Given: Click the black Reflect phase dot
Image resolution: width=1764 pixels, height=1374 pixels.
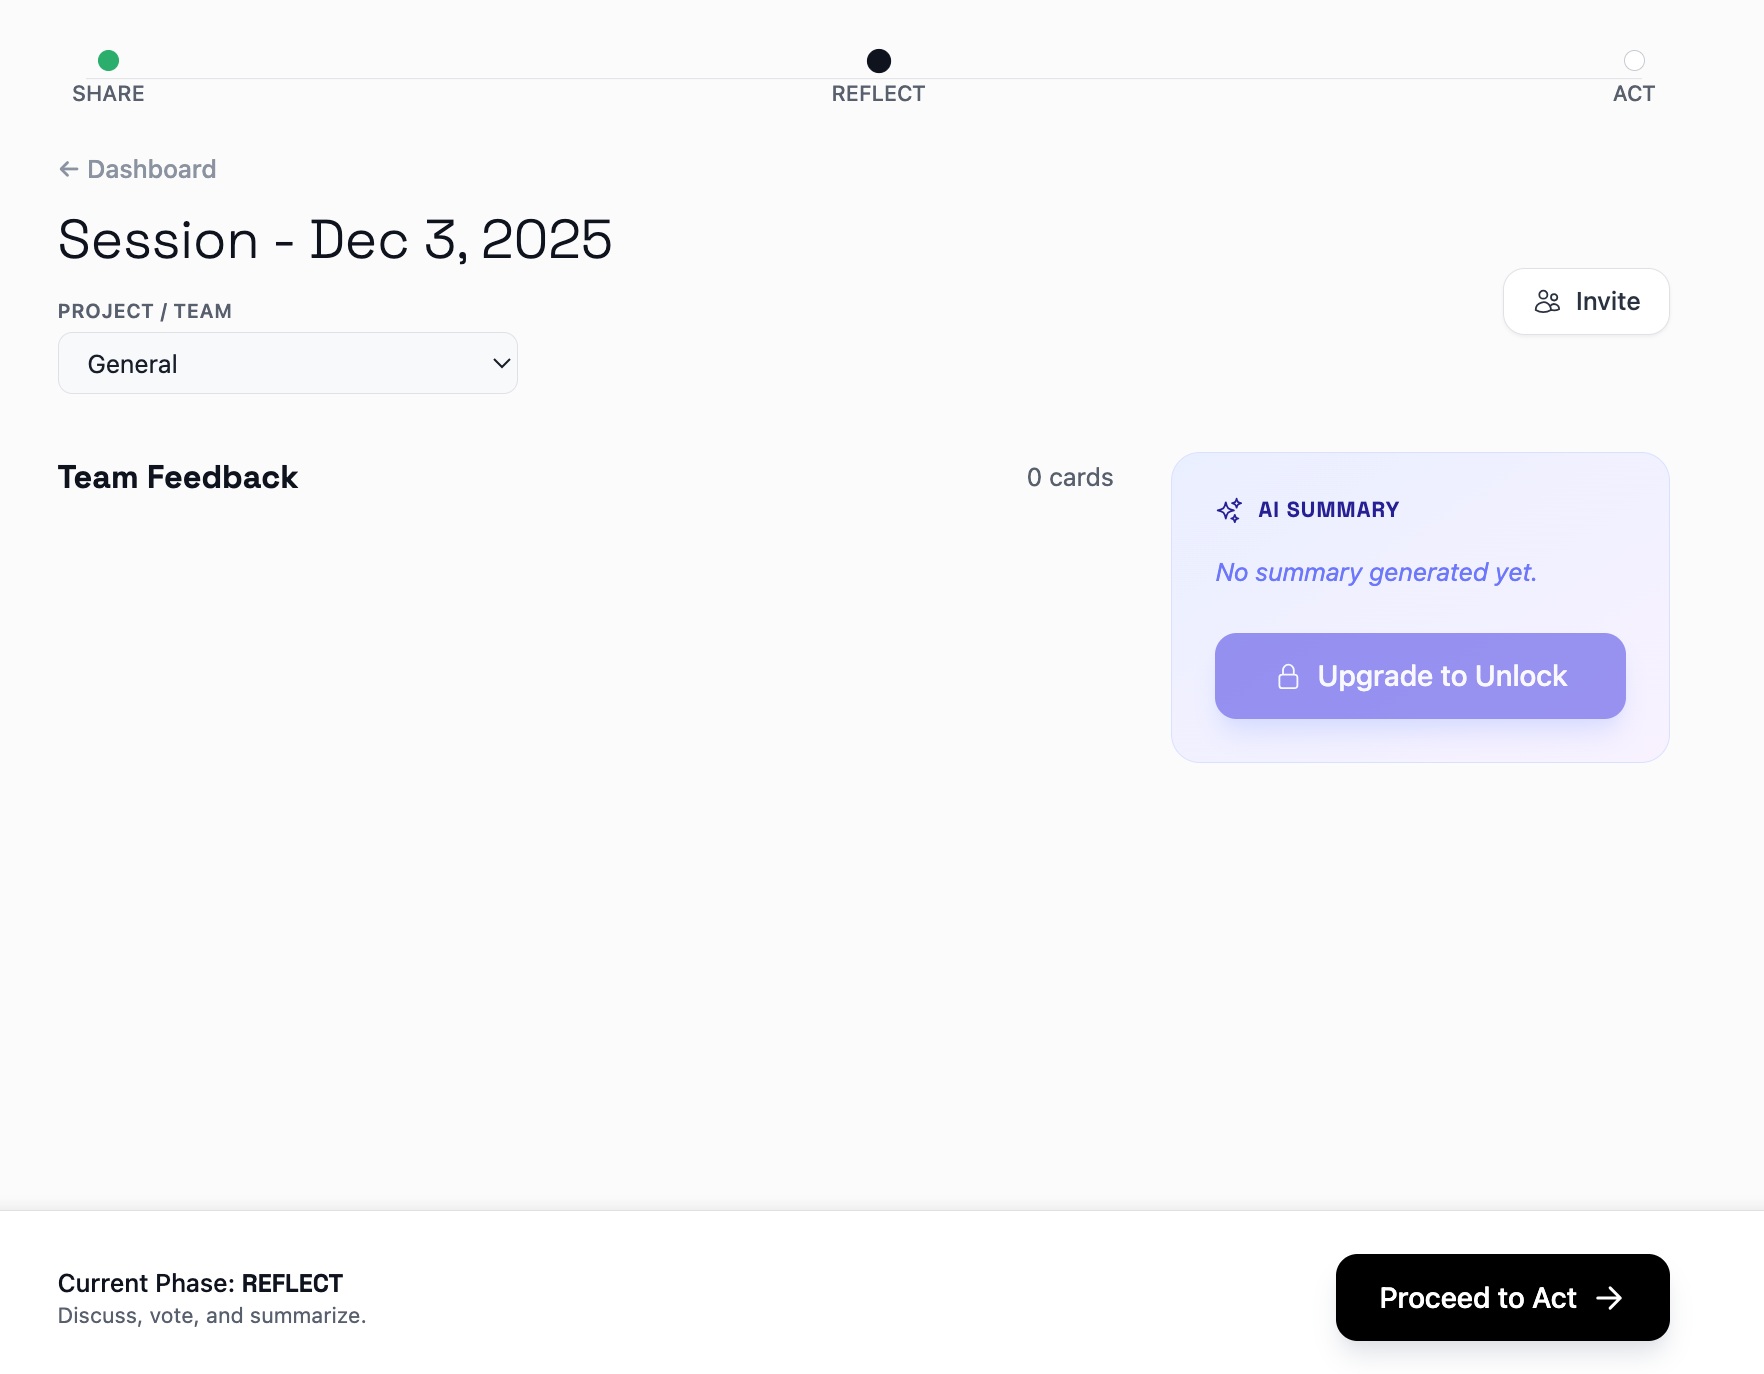Looking at the screenshot, I should click(x=879, y=61).
